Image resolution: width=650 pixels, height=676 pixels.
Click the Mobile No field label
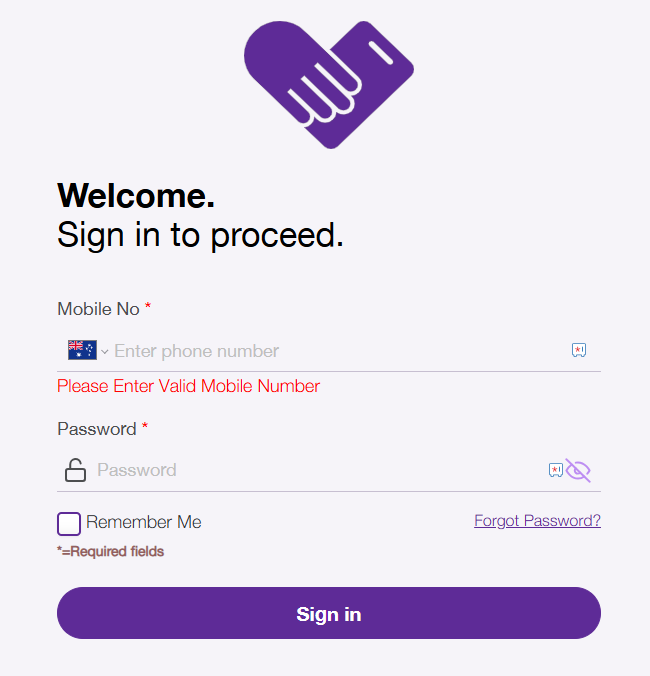(x=98, y=309)
